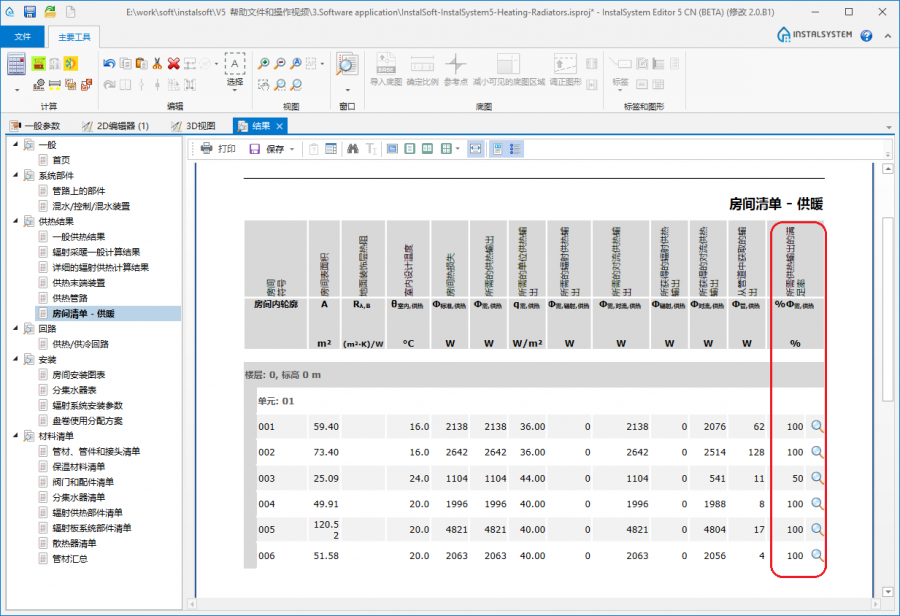Click the scissors cut icon in ribbon
The image size is (900, 616).
coord(157,63)
